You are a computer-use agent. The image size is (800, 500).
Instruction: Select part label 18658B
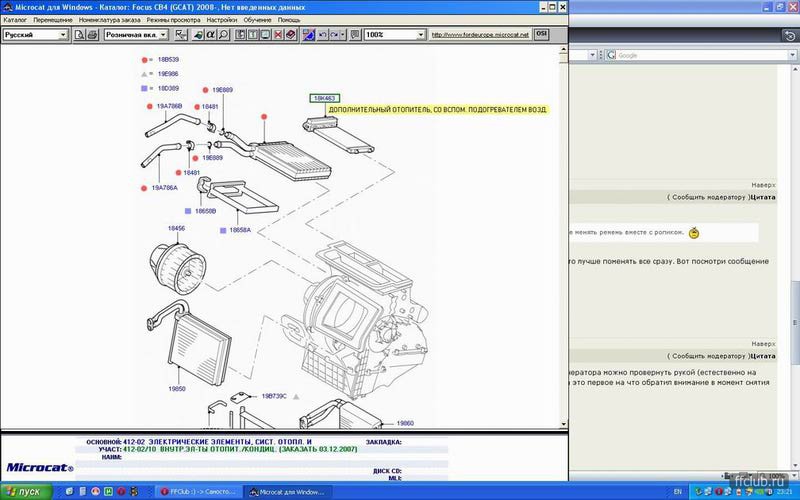click(205, 211)
